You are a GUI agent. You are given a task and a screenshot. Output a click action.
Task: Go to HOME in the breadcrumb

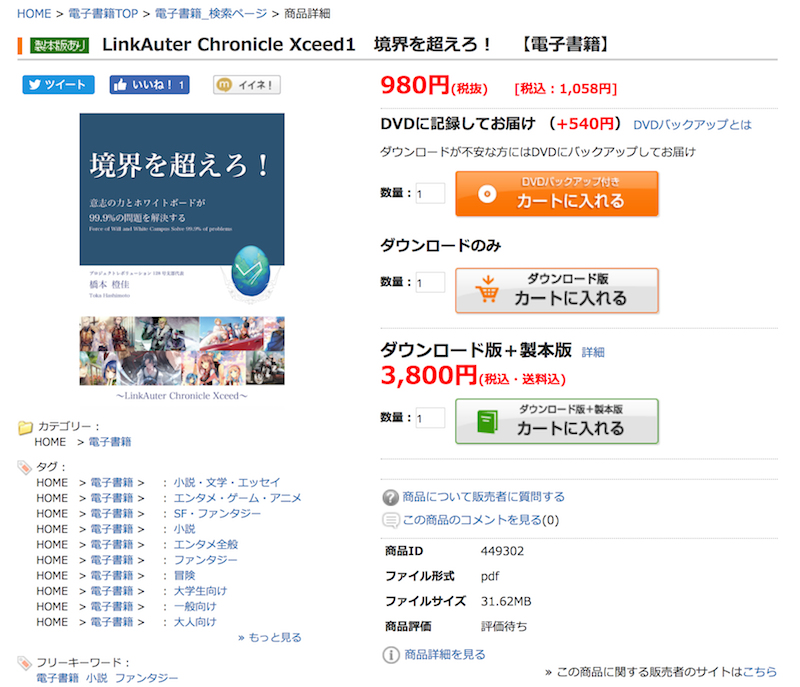pos(34,14)
